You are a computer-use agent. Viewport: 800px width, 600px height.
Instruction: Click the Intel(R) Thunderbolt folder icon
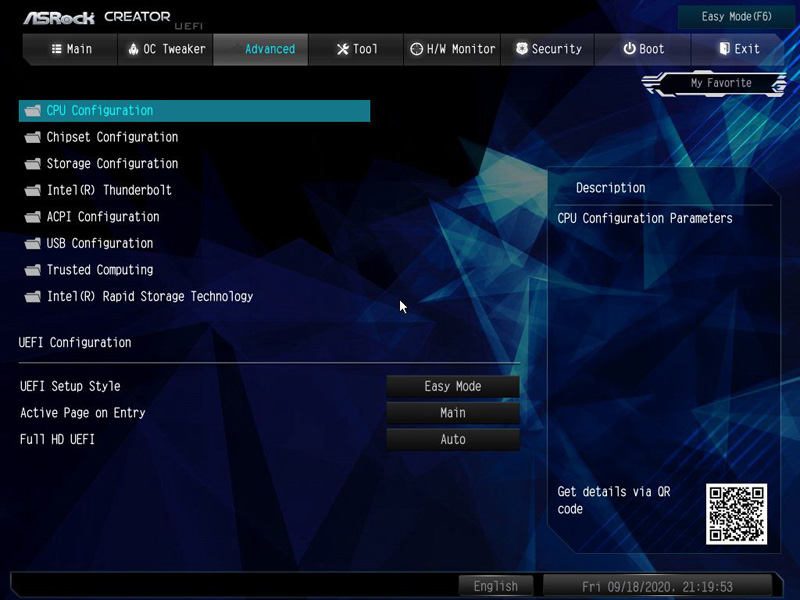pyautogui.click(x=33, y=190)
